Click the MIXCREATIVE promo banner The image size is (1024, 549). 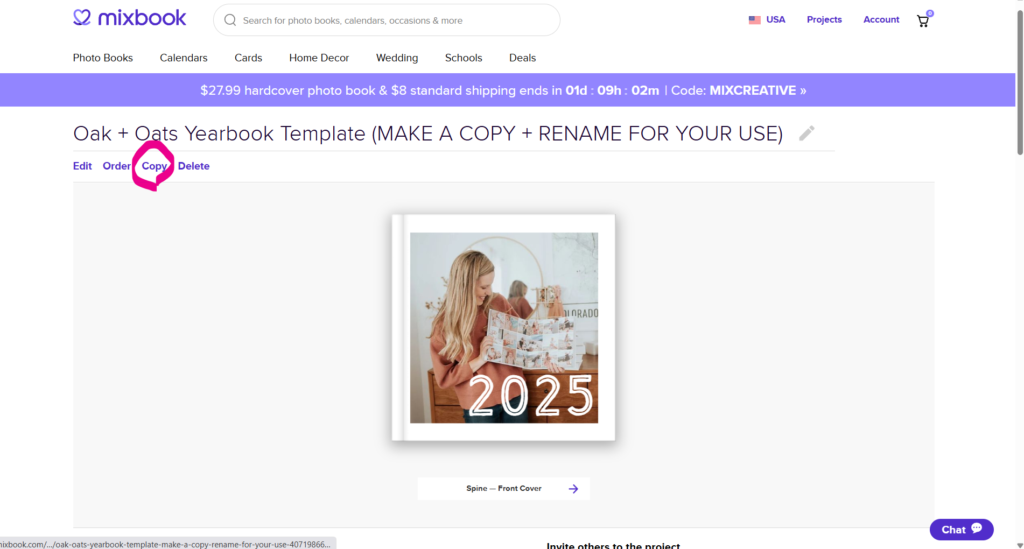point(504,90)
